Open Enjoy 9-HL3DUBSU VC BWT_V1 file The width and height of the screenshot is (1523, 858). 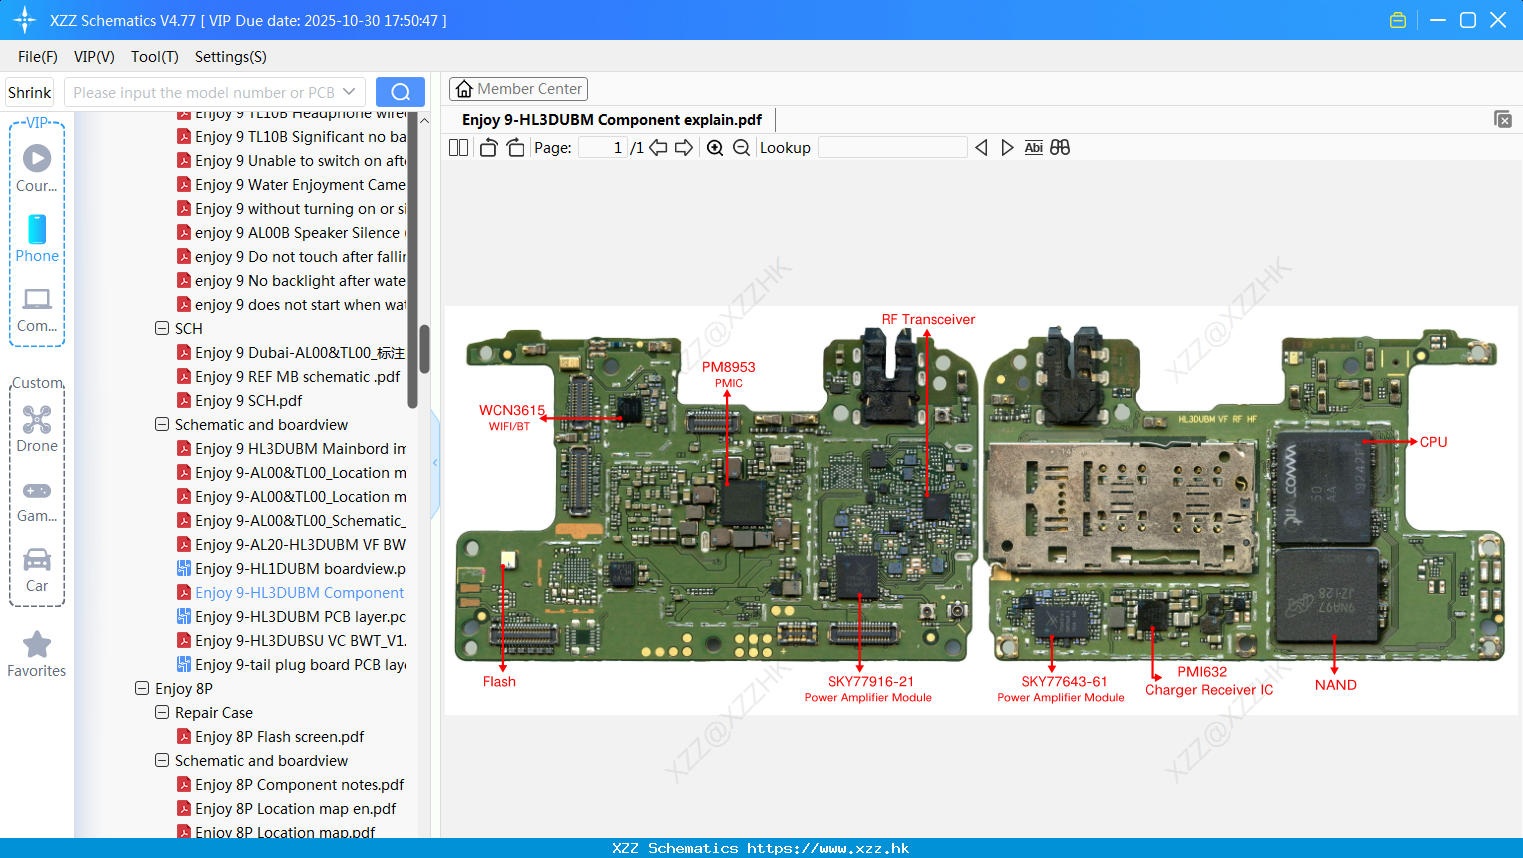coord(291,640)
